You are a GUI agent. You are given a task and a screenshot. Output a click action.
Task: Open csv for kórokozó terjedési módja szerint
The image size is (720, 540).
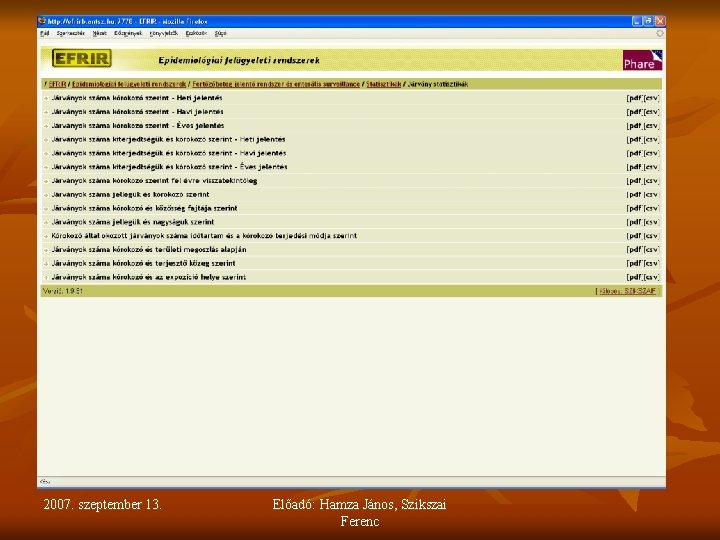pos(651,236)
